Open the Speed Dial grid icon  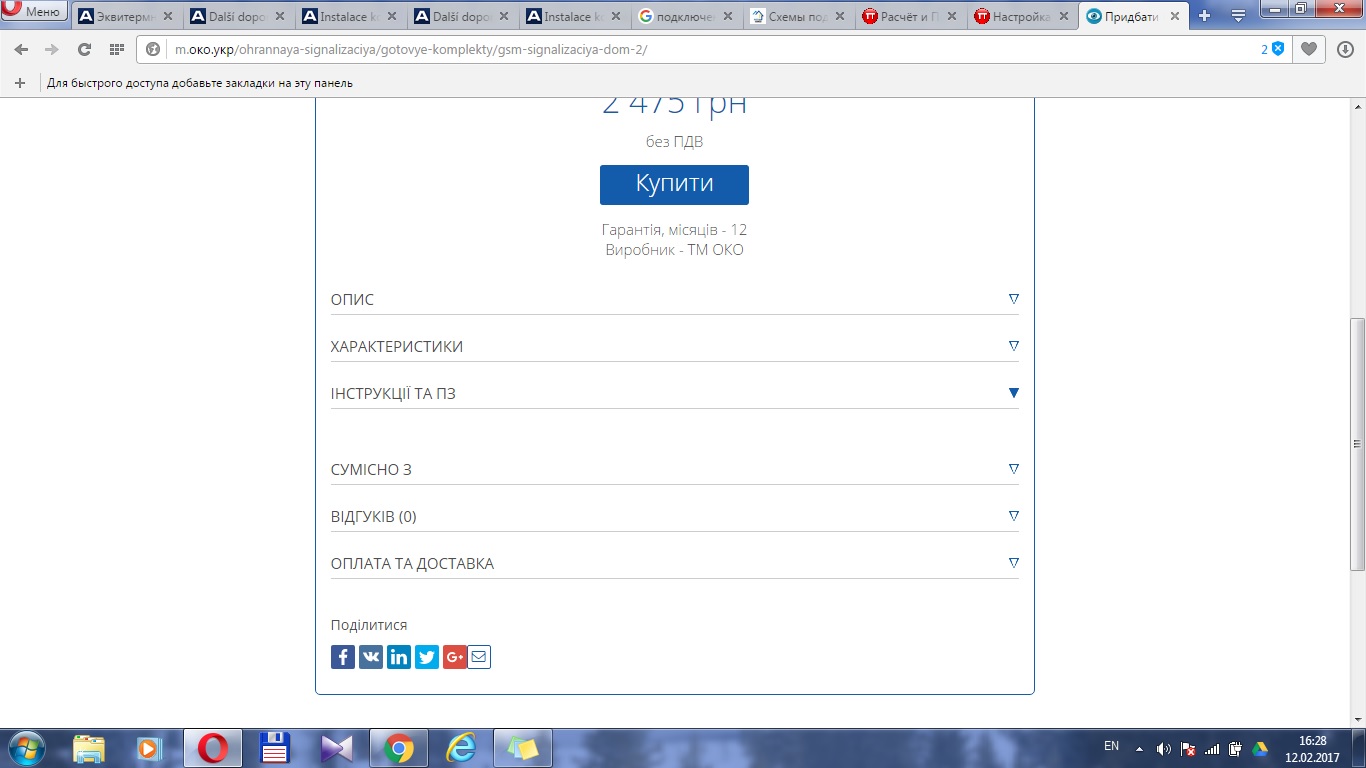pyautogui.click(x=116, y=49)
